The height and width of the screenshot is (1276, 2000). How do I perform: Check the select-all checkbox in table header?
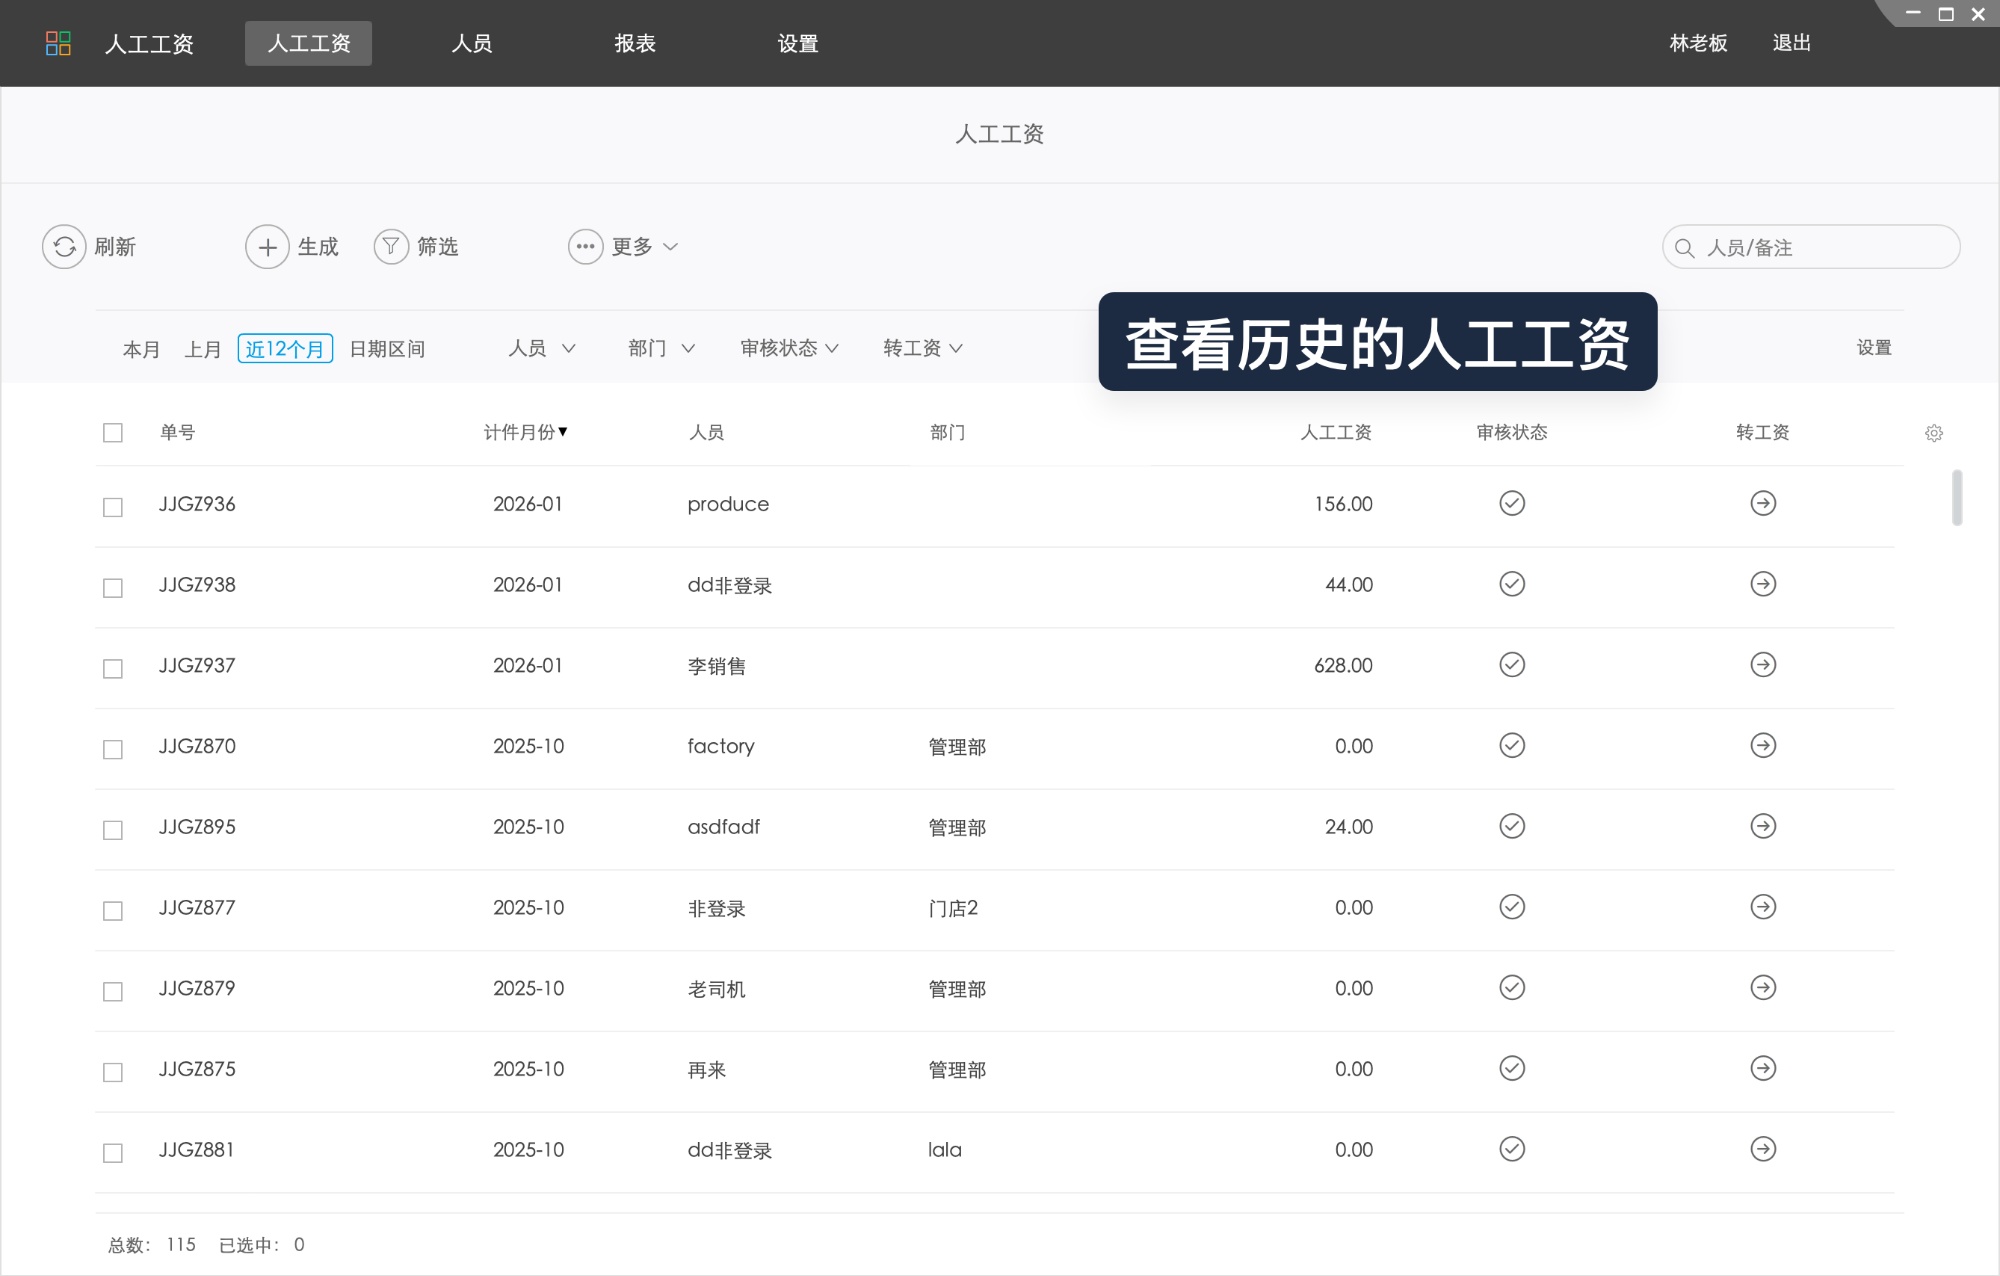(x=112, y=432)
